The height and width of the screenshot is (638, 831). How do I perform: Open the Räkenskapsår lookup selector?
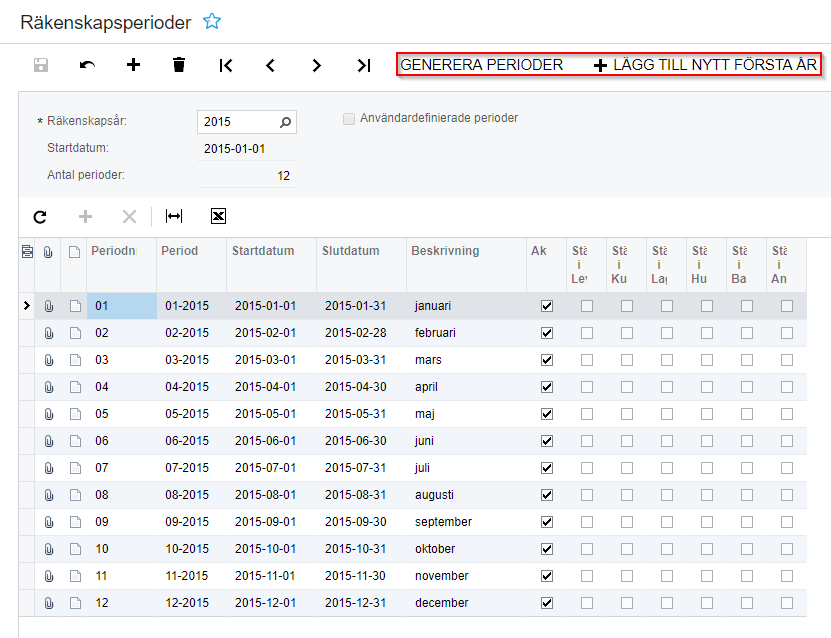[285, 122]
